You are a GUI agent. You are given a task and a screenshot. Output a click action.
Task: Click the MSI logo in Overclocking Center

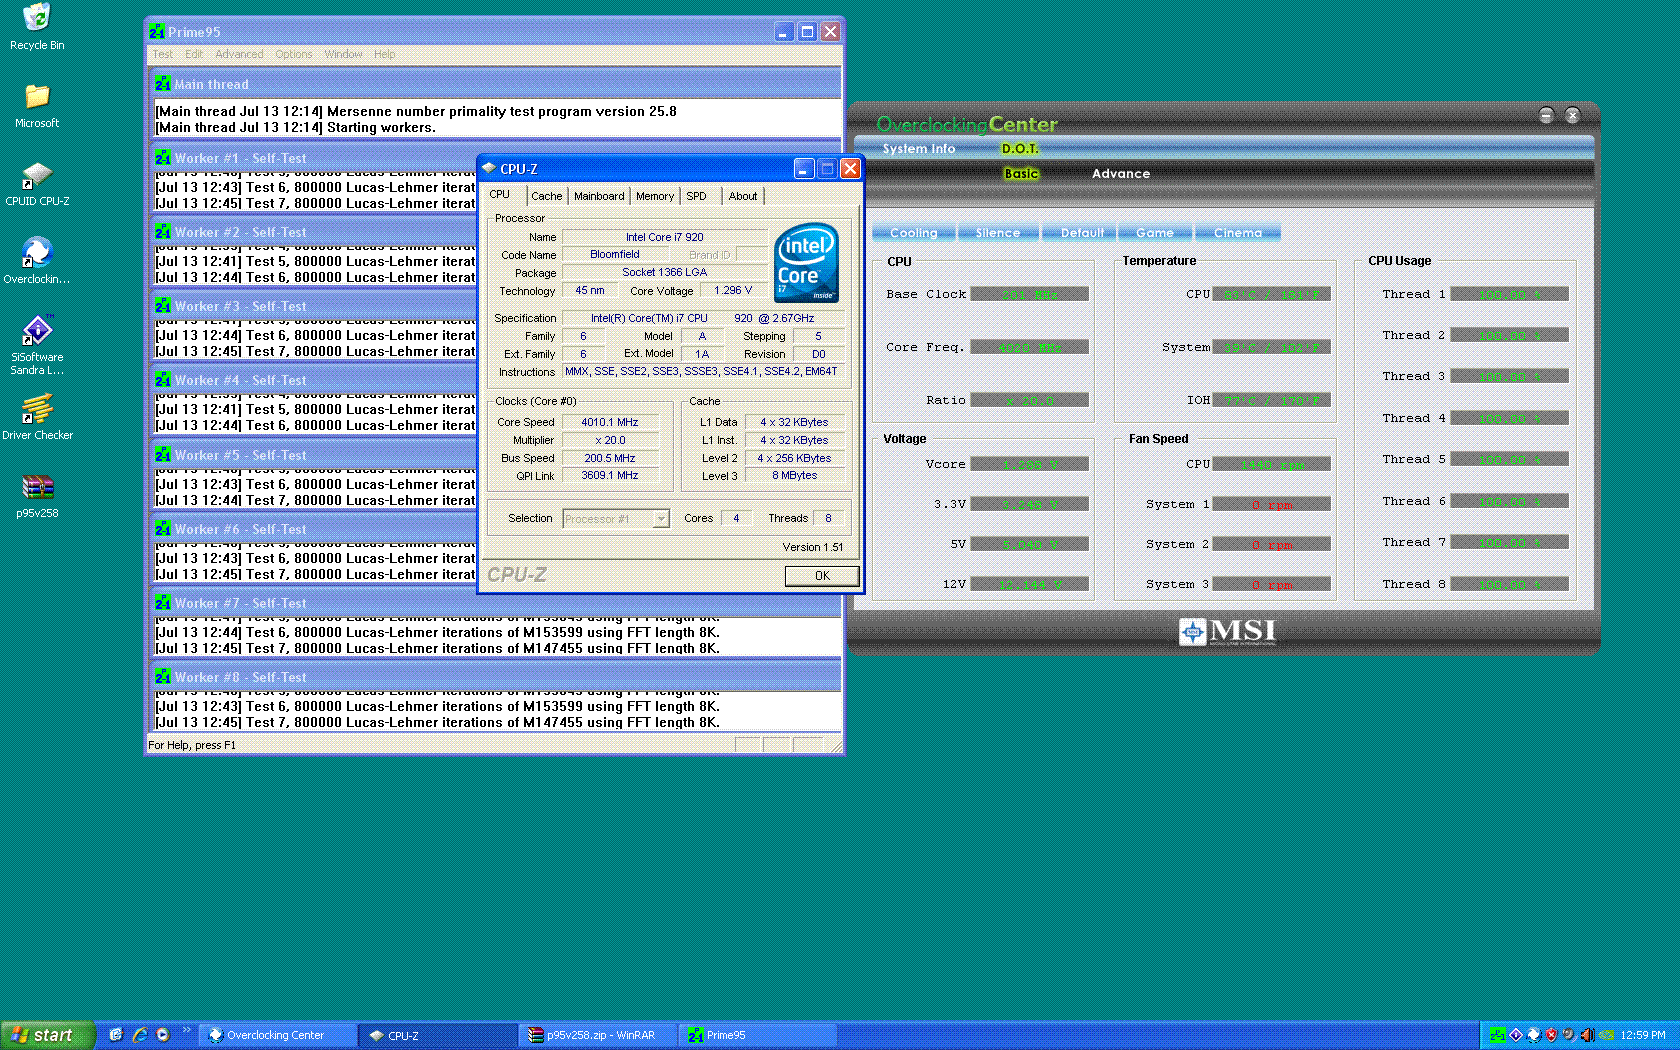pyautogui.click(x=1227, y=631)
